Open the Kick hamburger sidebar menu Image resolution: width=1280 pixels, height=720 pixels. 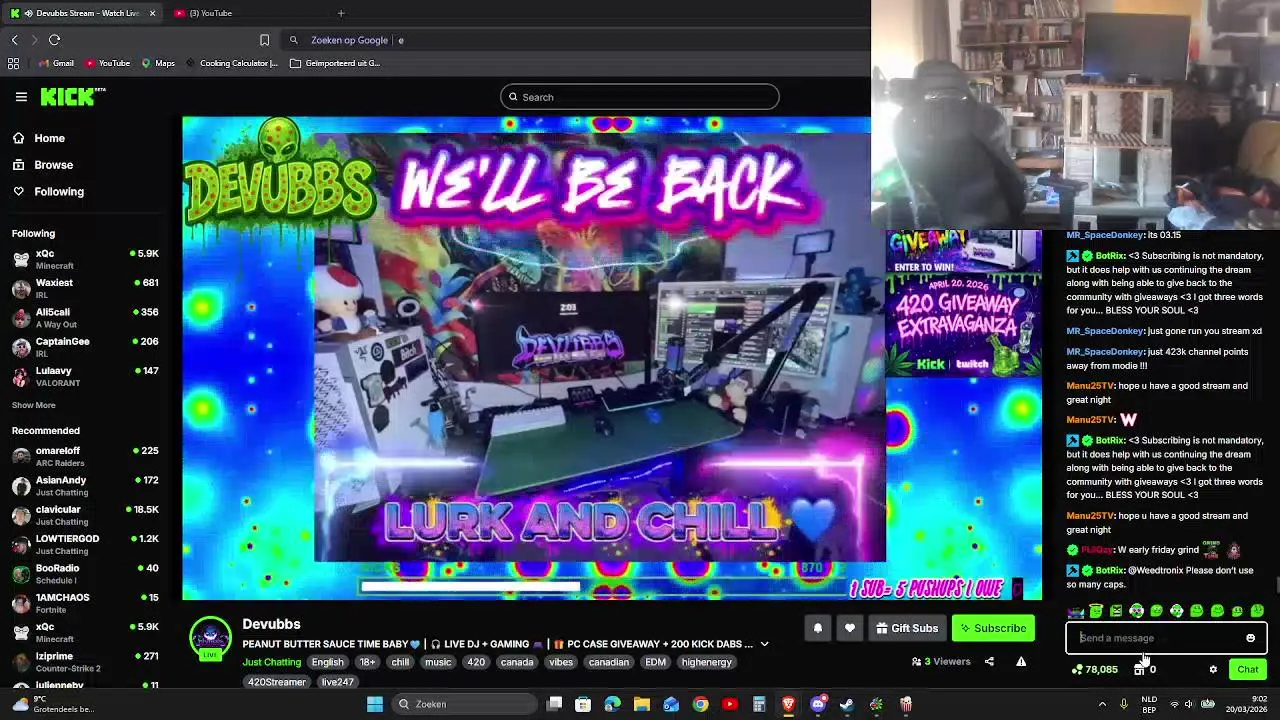(21, 97)
